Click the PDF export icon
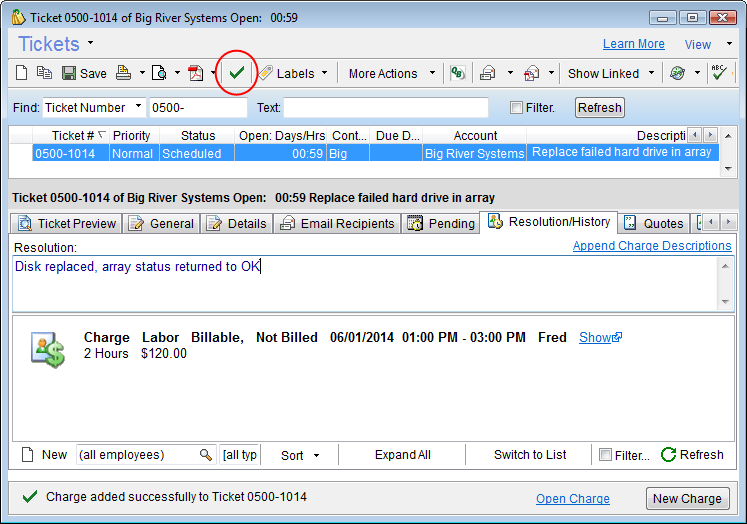This screenshot has height=524, width=747. click(196, 73)
